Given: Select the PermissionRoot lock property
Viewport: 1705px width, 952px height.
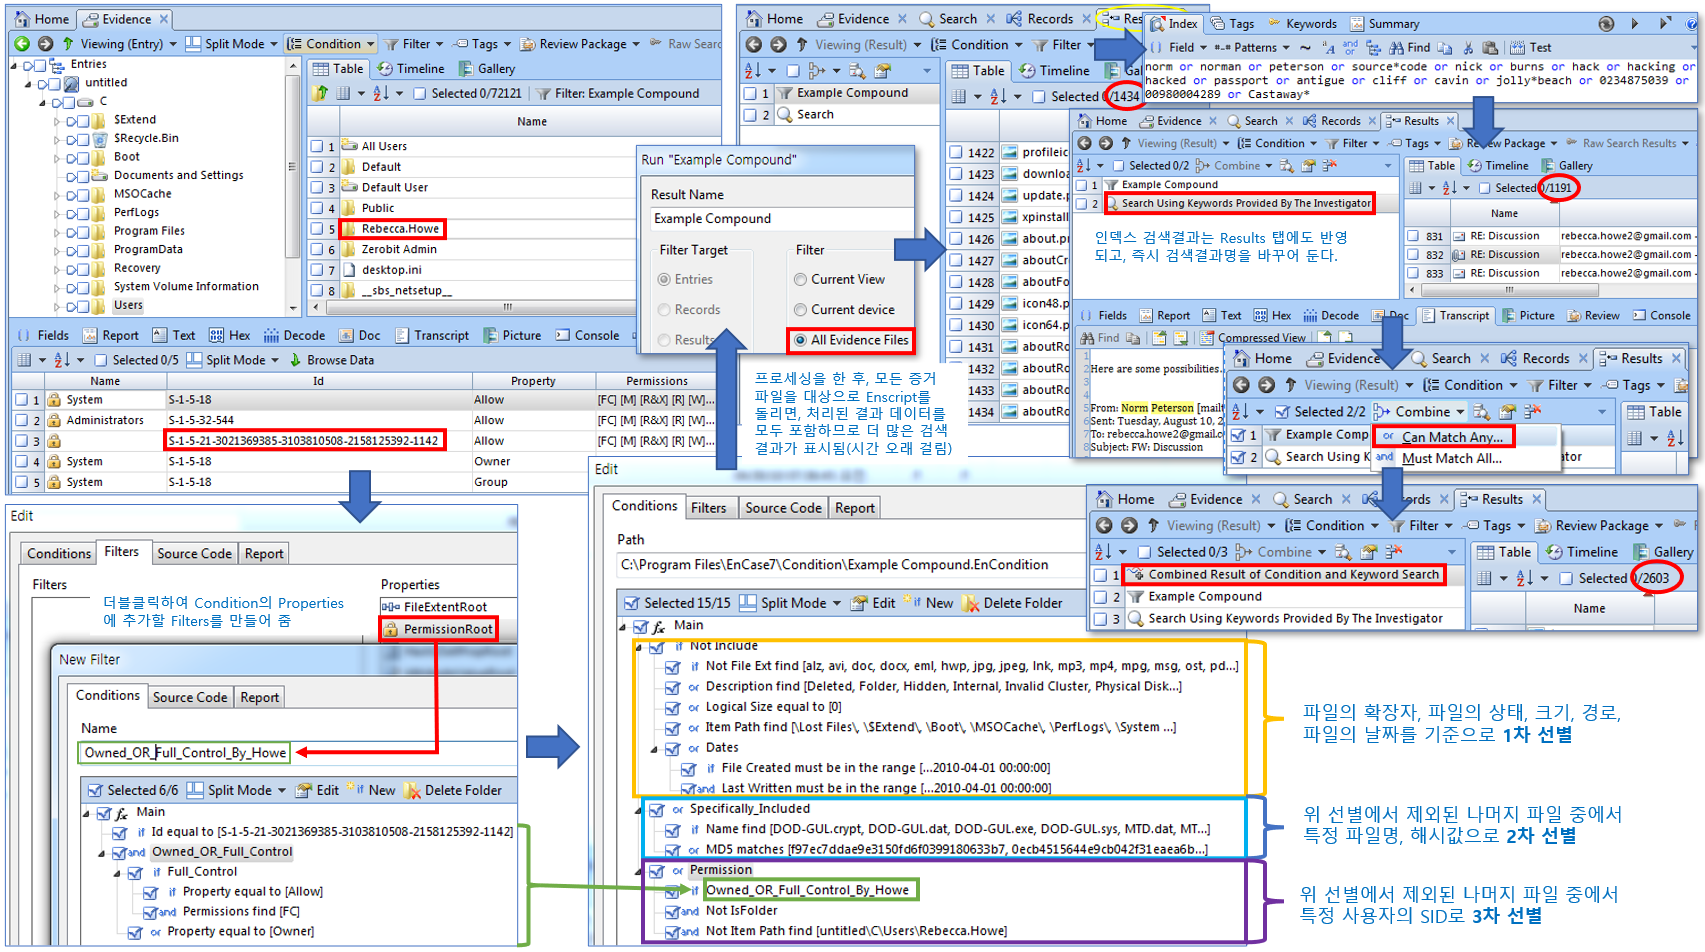Looking at the screenshot, I should 438,629.
